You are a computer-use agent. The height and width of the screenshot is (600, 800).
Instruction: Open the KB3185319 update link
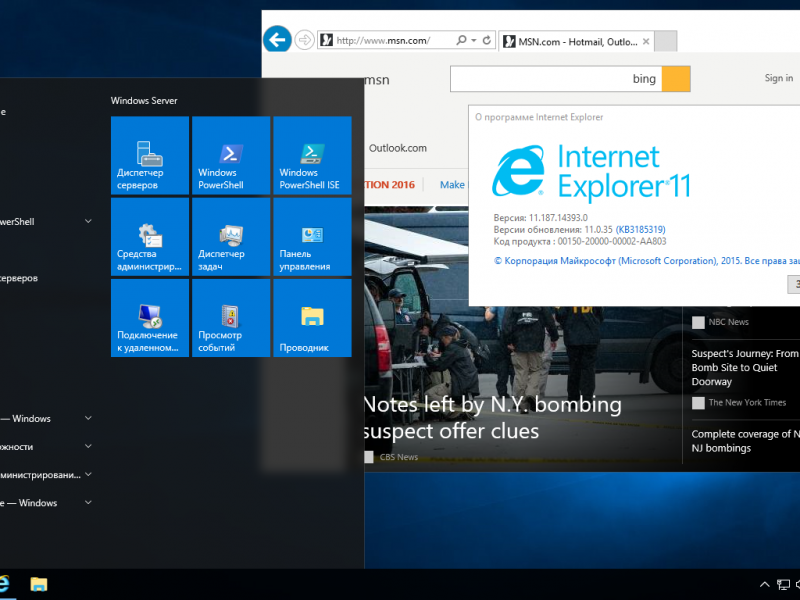tap(640, 230)
